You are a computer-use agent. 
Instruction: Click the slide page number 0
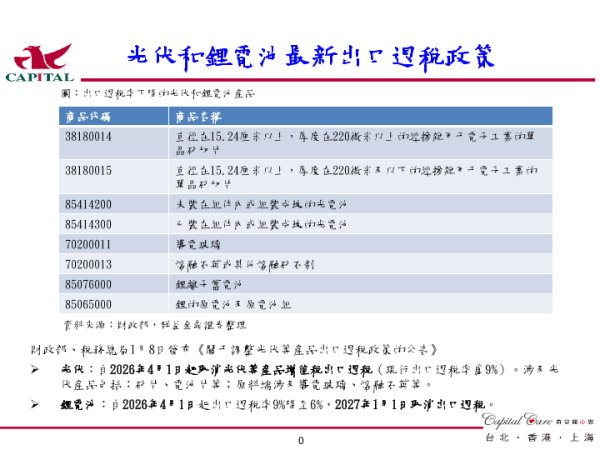coord(300,441)
